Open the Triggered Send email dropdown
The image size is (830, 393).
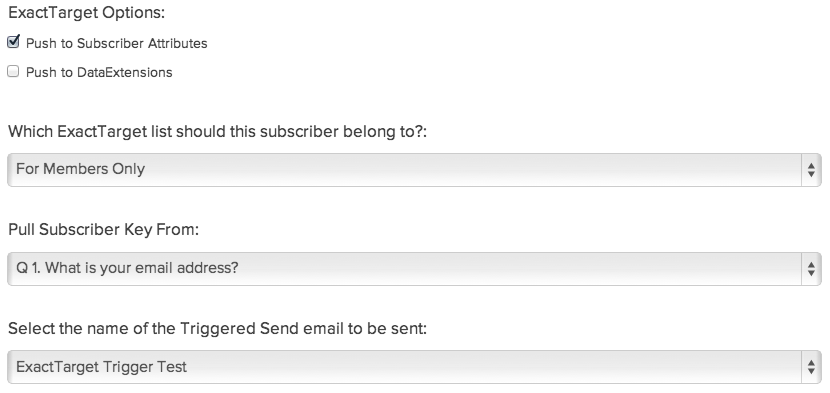(x=414, y=367)
